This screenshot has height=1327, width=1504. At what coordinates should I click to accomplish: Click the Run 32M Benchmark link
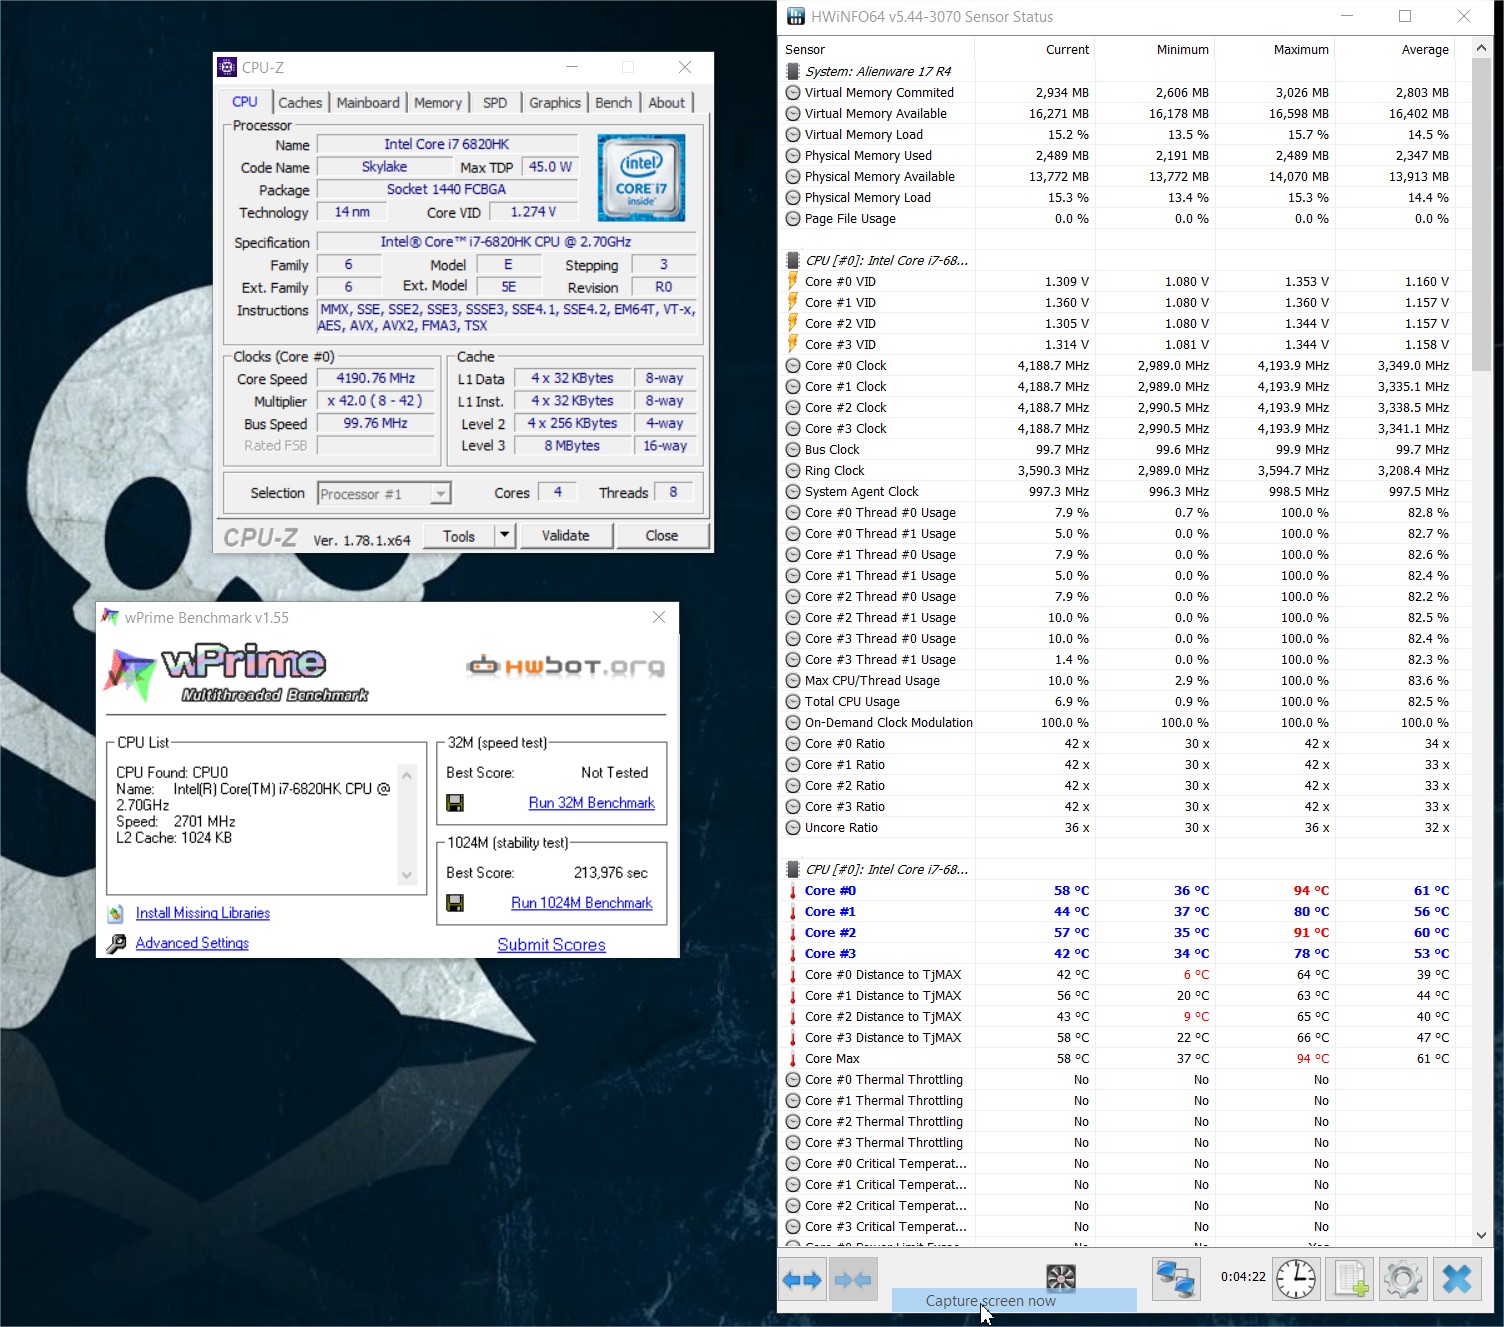point(592,803)
